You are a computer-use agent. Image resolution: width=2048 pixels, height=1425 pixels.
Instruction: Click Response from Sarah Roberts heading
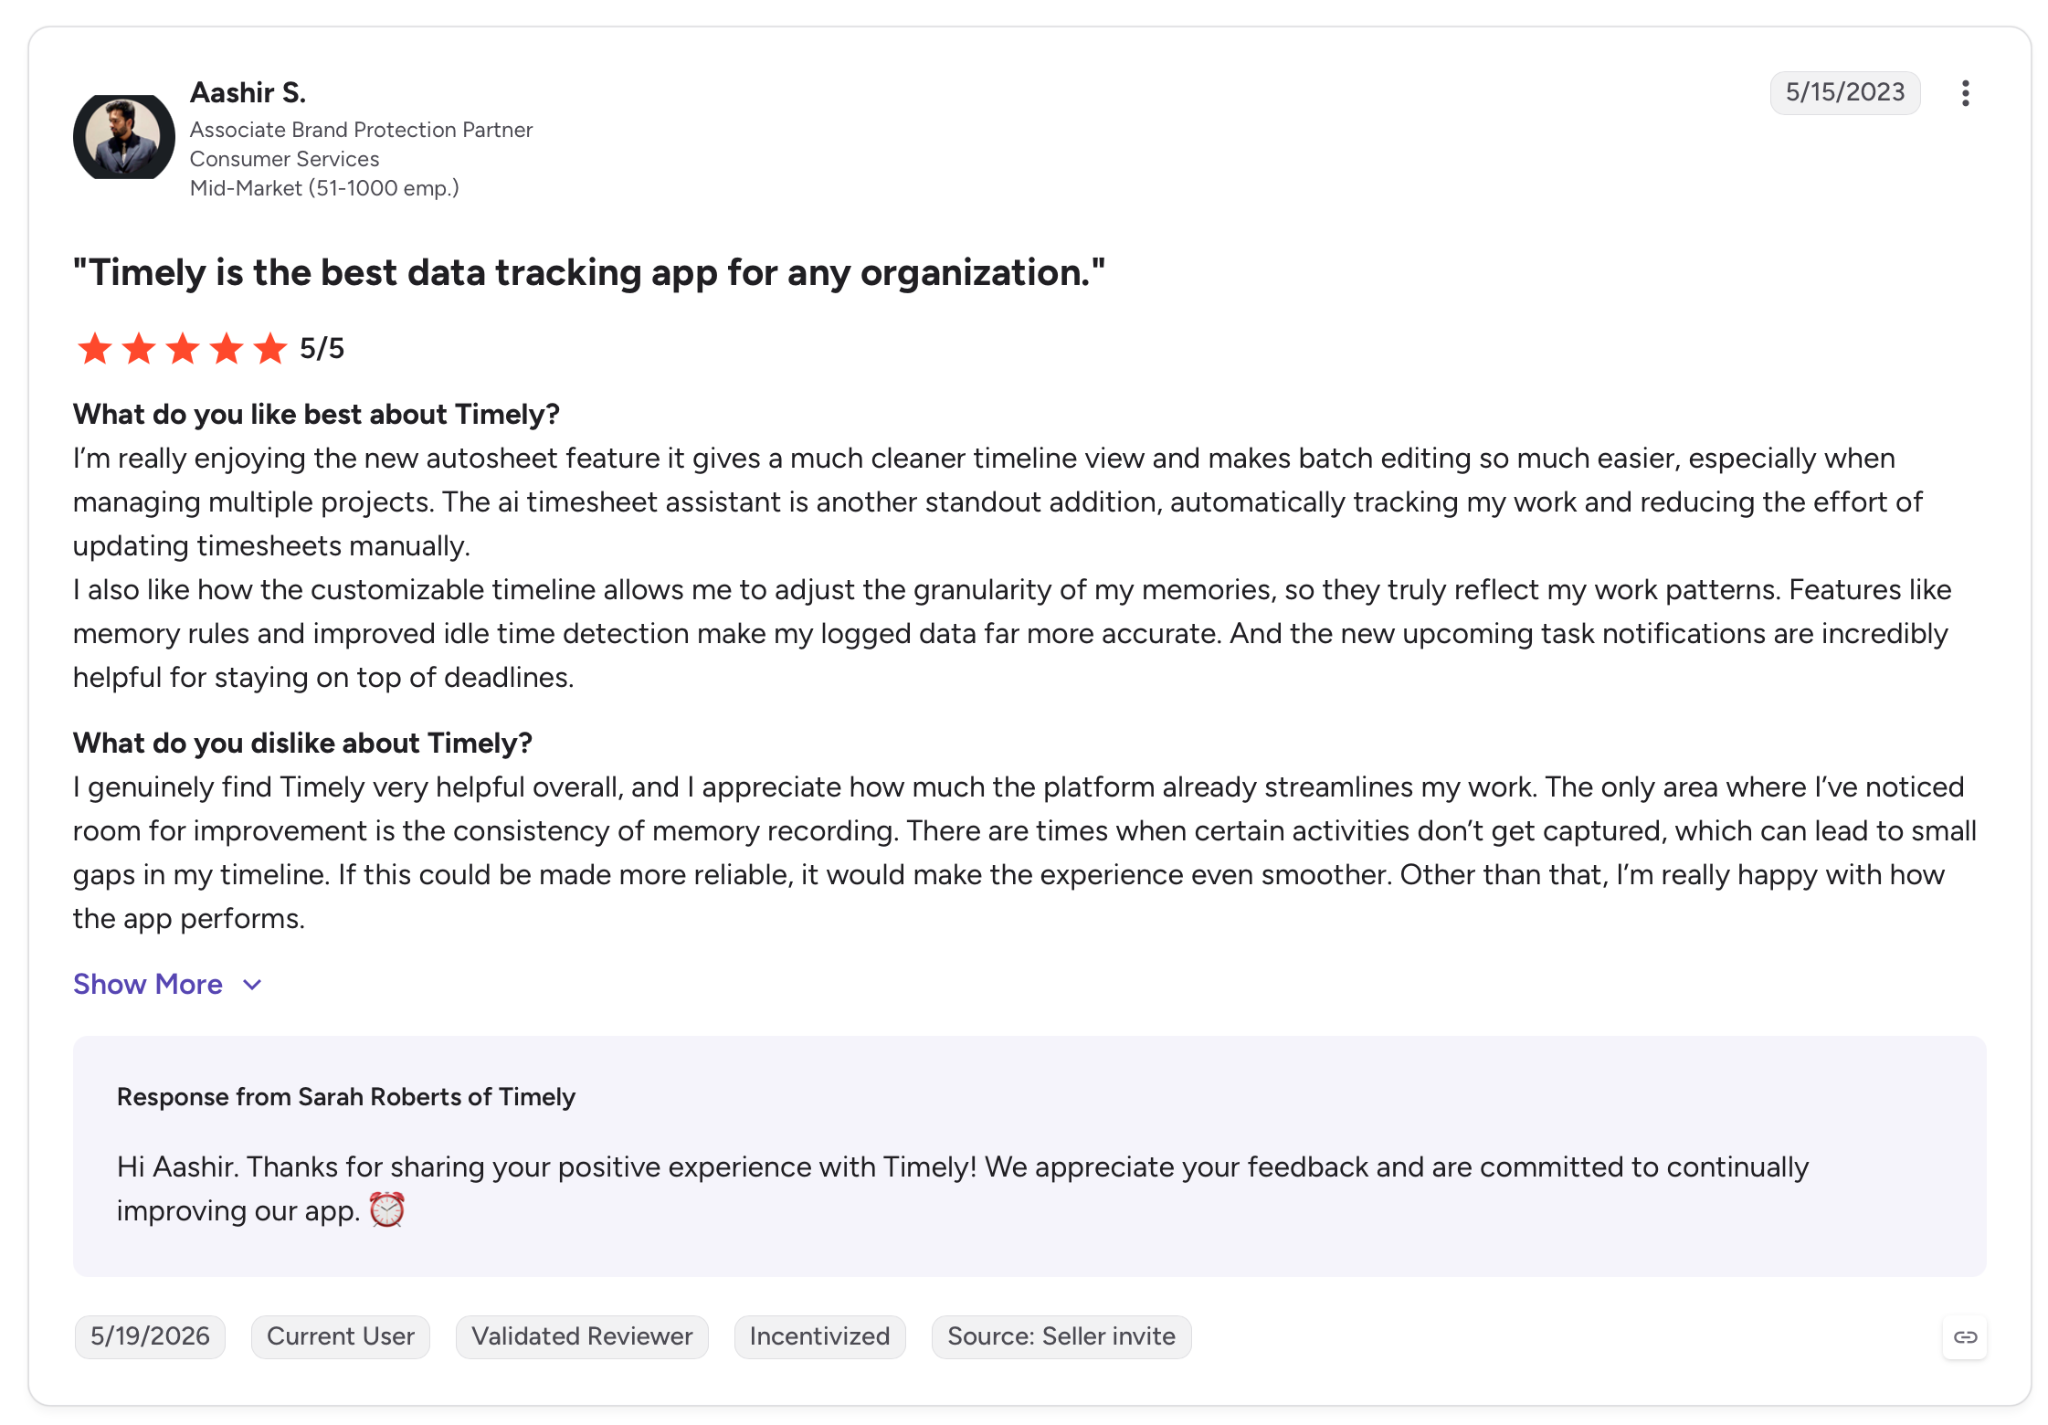point(346,1097)
